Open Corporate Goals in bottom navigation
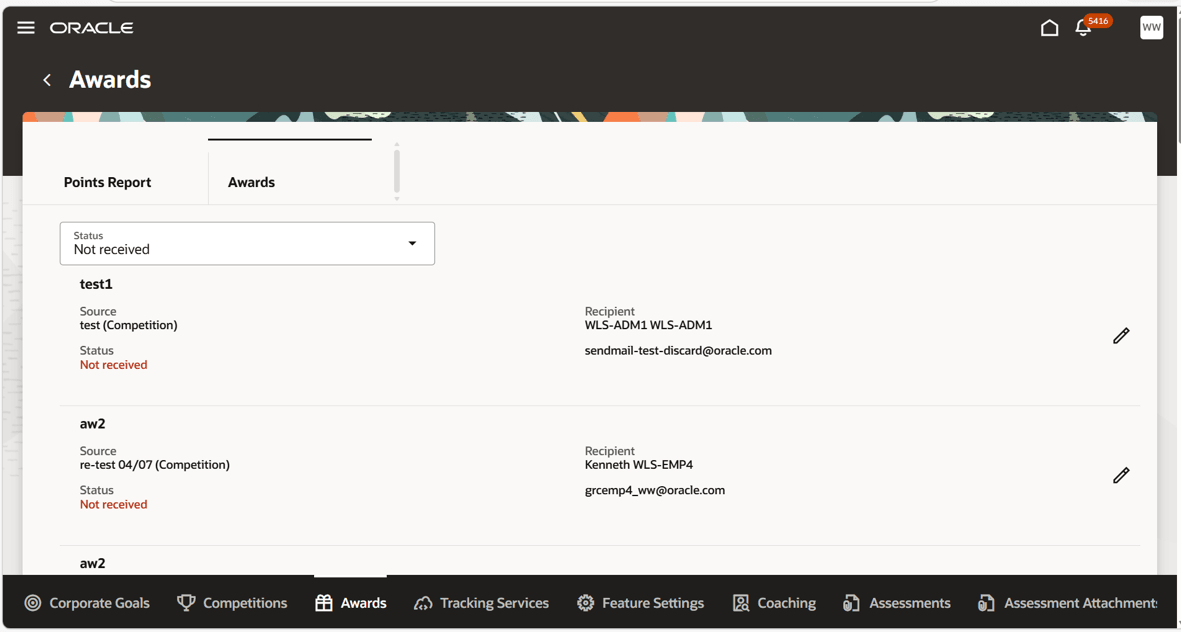 [x=87, y=603]
